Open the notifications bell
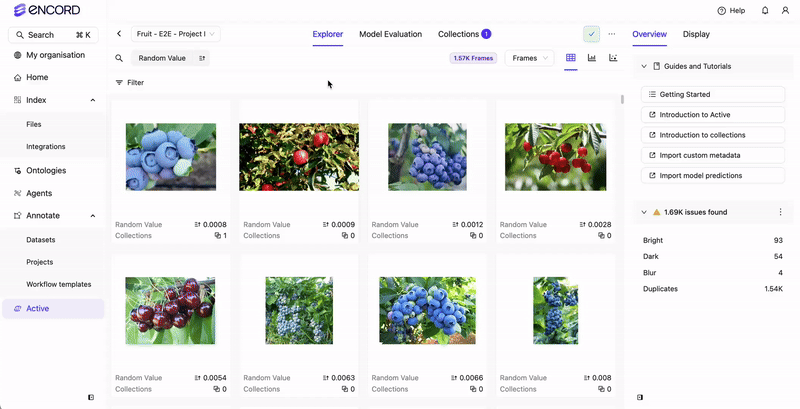The image size is (800, 409). 765,10
